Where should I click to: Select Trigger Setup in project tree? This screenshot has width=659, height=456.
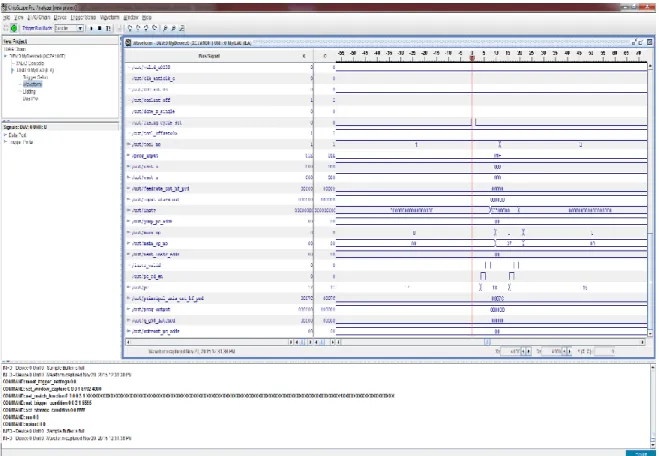(x=35, y=77)
